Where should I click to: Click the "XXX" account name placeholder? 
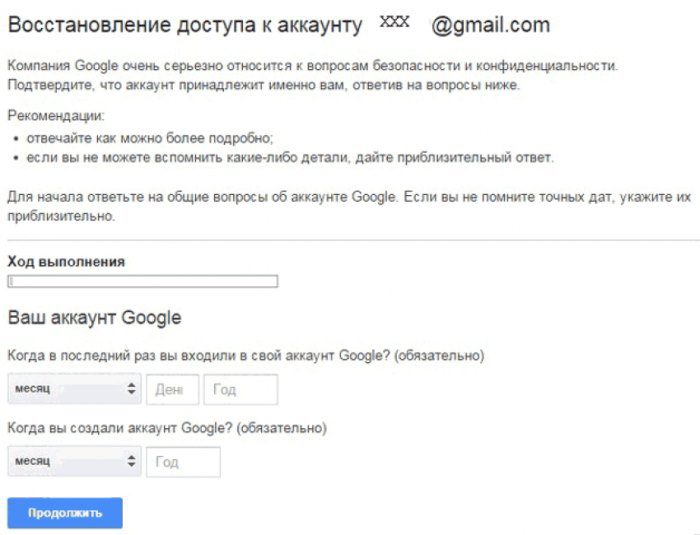tap(394, 21)
